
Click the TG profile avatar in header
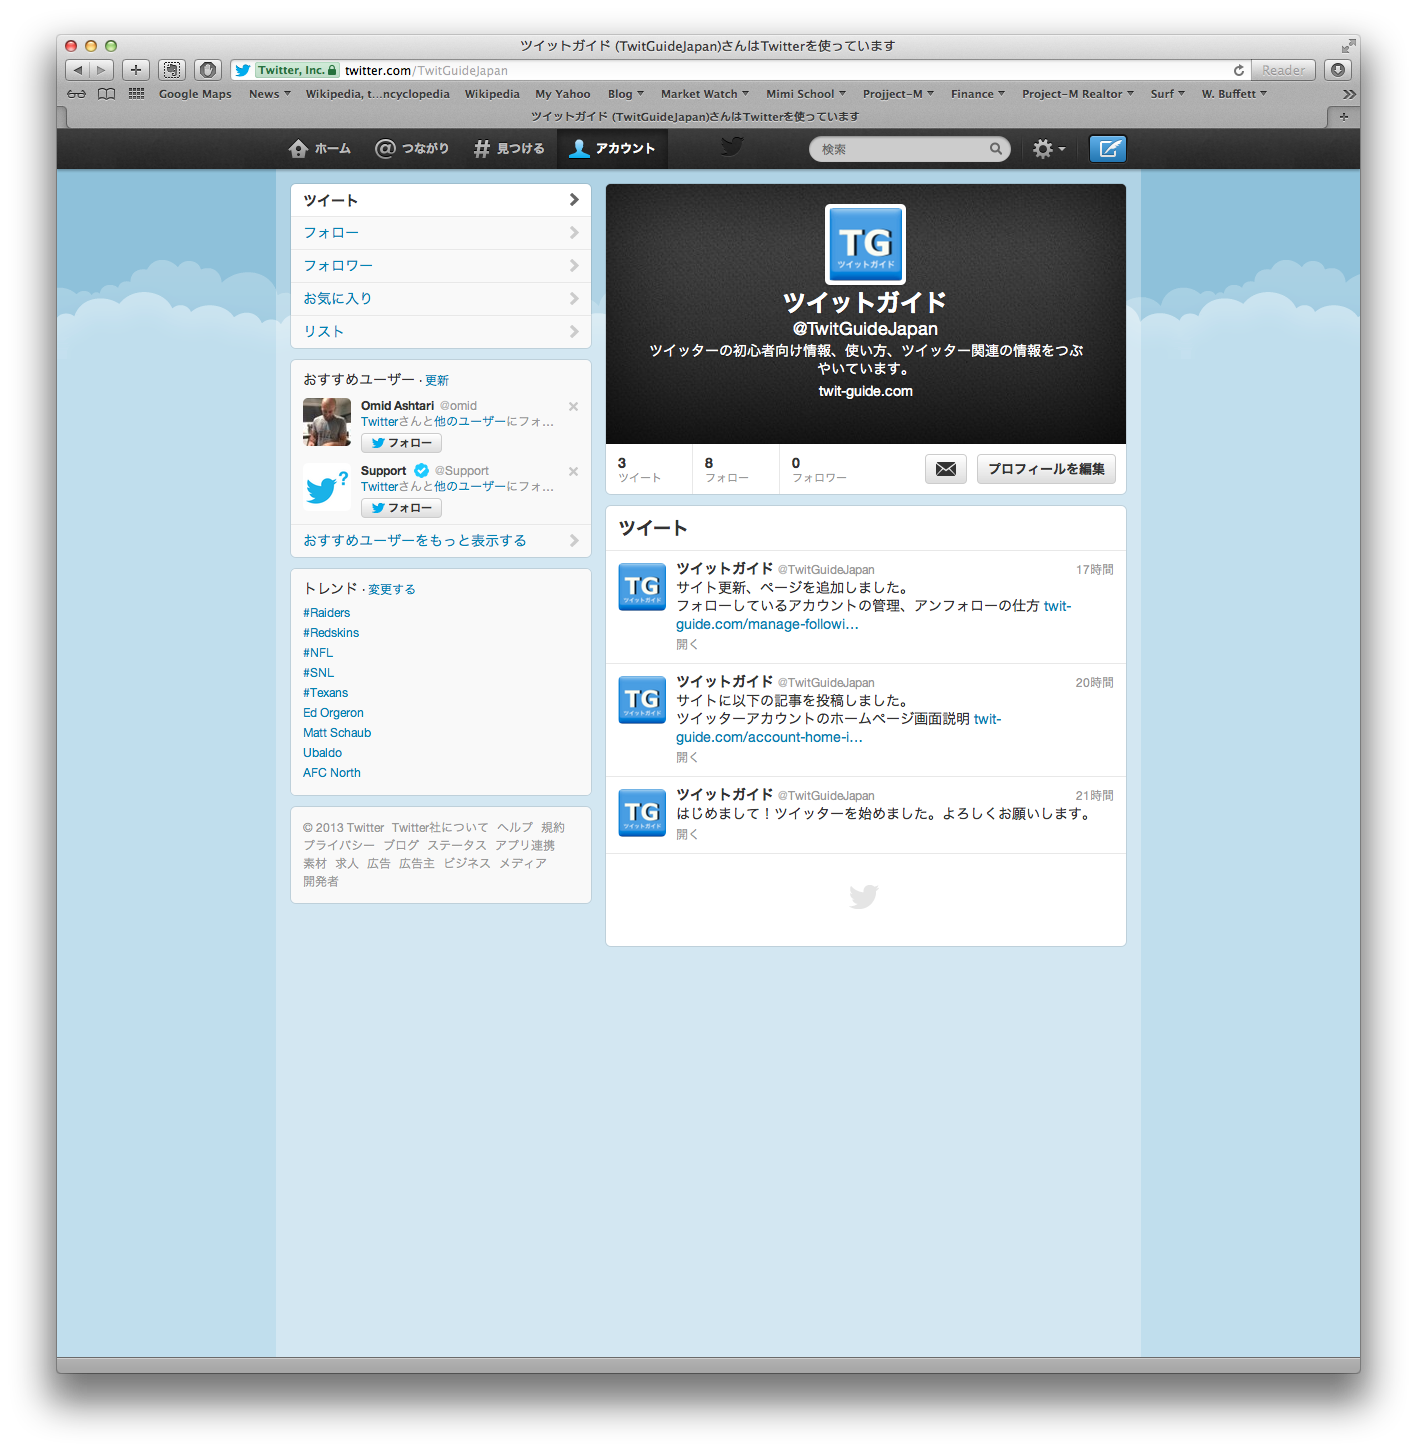point(865,244)
